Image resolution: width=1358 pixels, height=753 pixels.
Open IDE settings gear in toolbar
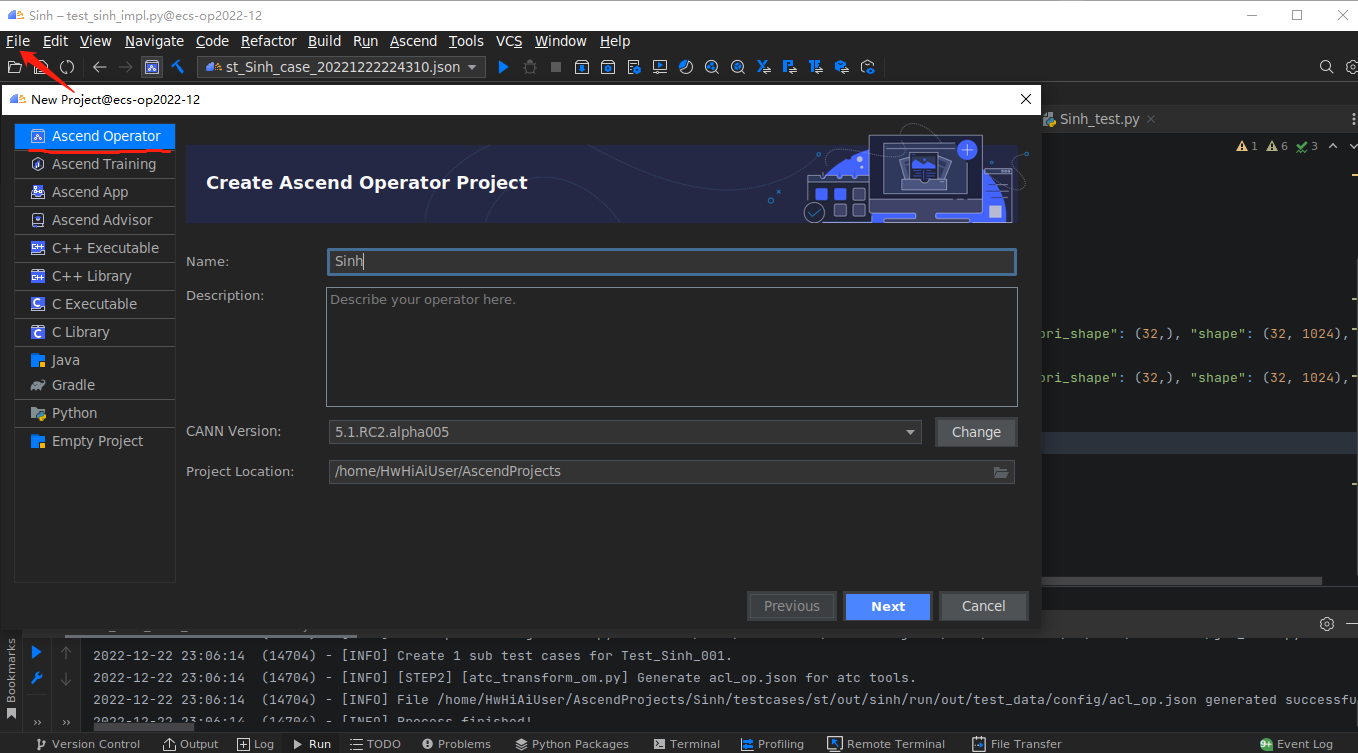1350,67
